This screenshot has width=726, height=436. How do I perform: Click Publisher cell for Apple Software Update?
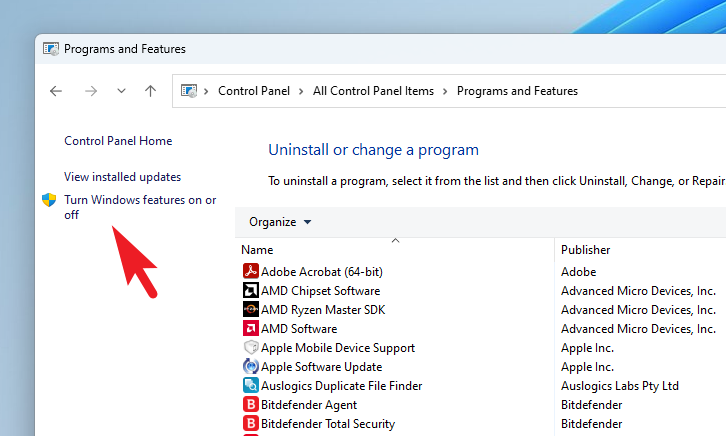588,367
